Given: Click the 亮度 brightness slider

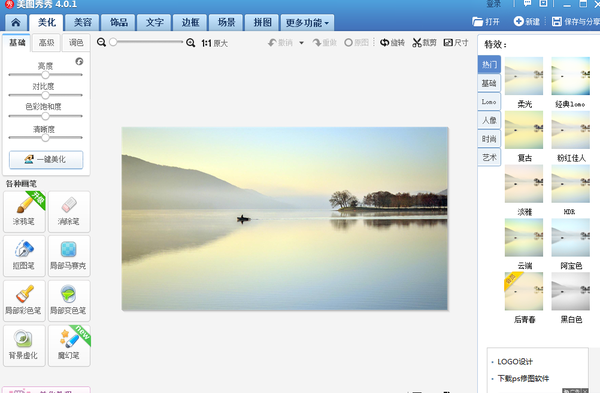Looking at the screenshot, I should pos(46,75).
